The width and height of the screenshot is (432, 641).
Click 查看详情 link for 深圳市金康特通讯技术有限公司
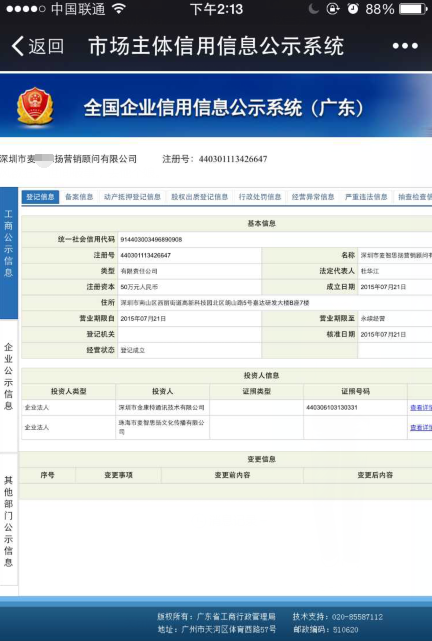(x=421, y=408)
